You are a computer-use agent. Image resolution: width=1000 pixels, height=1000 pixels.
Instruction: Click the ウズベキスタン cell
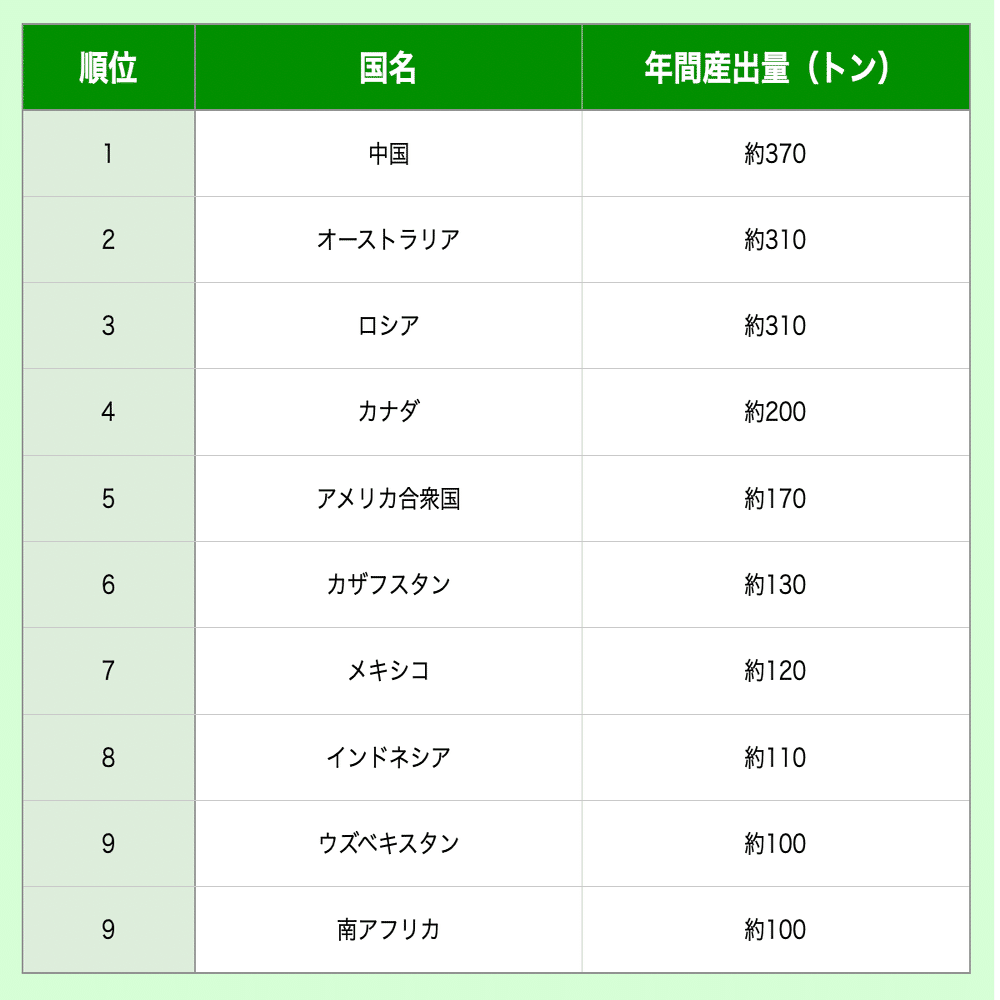388,843
